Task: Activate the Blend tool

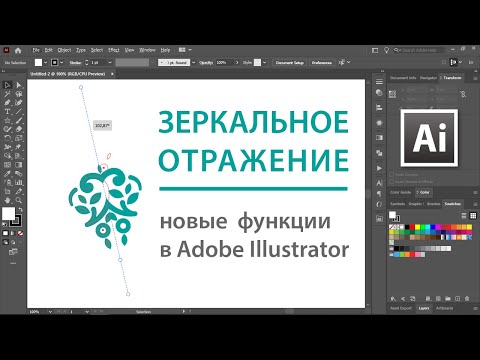Action: click(x=19, y=174)
